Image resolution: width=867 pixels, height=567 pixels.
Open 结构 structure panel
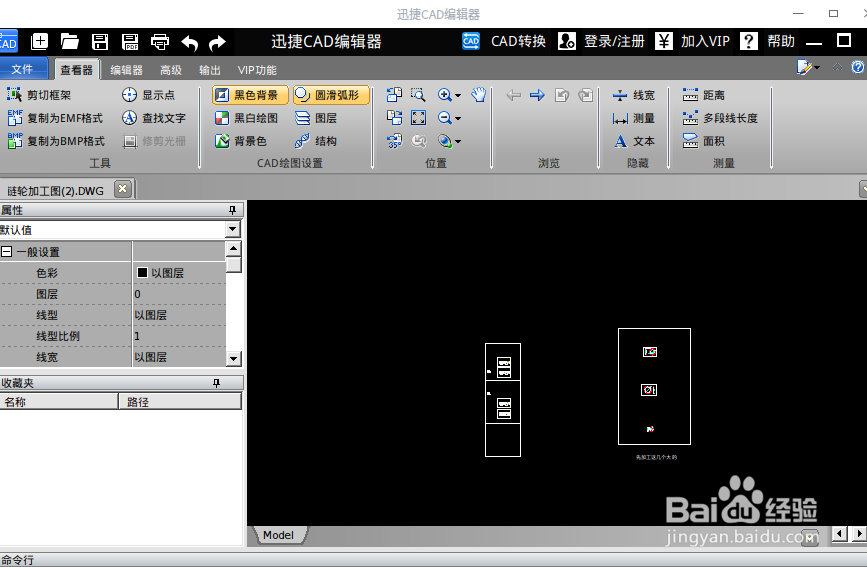coord(316,141)
